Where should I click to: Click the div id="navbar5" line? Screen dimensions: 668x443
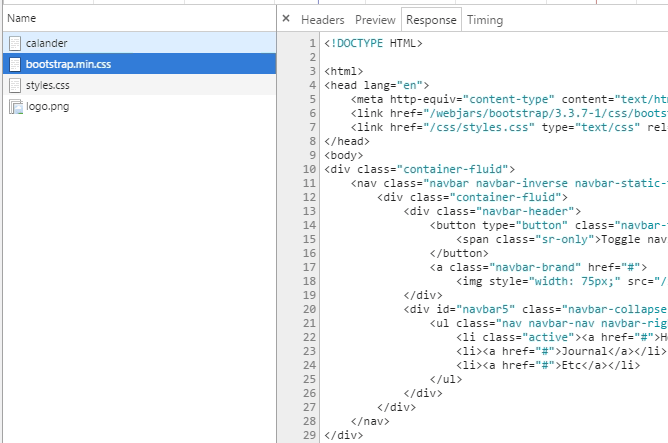coord(536,309)
